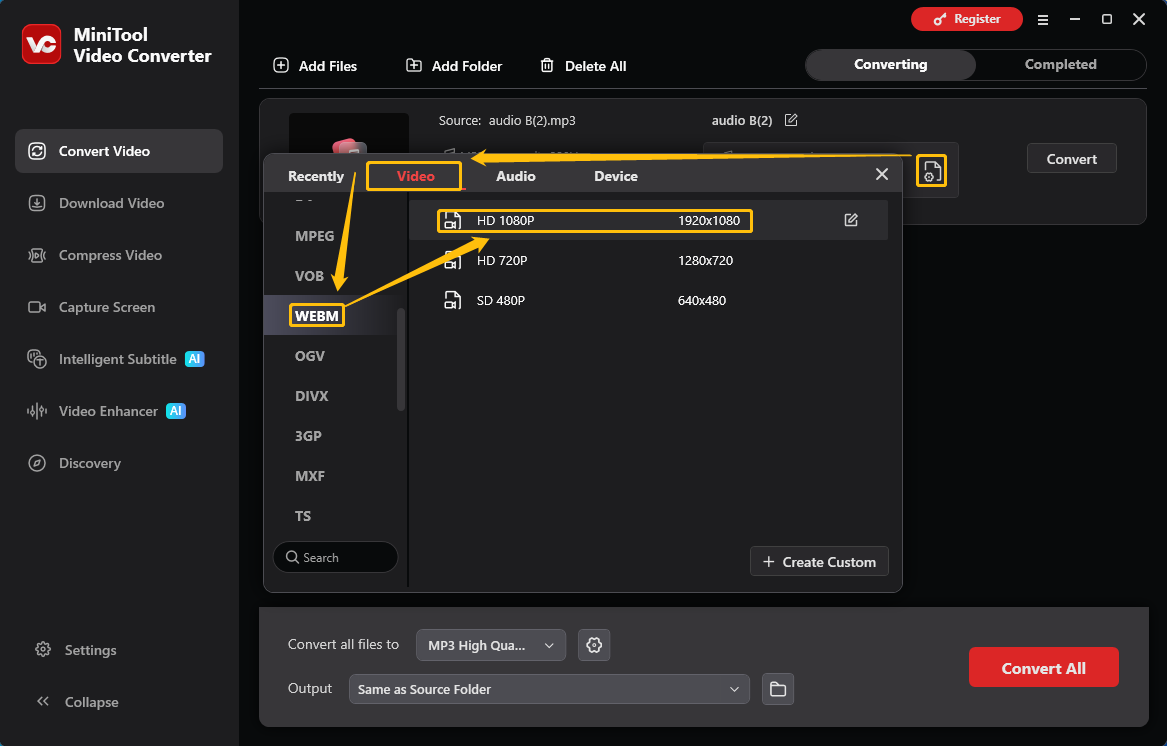Open the hamburger menu in title bar

click(x=1043, y=20)
